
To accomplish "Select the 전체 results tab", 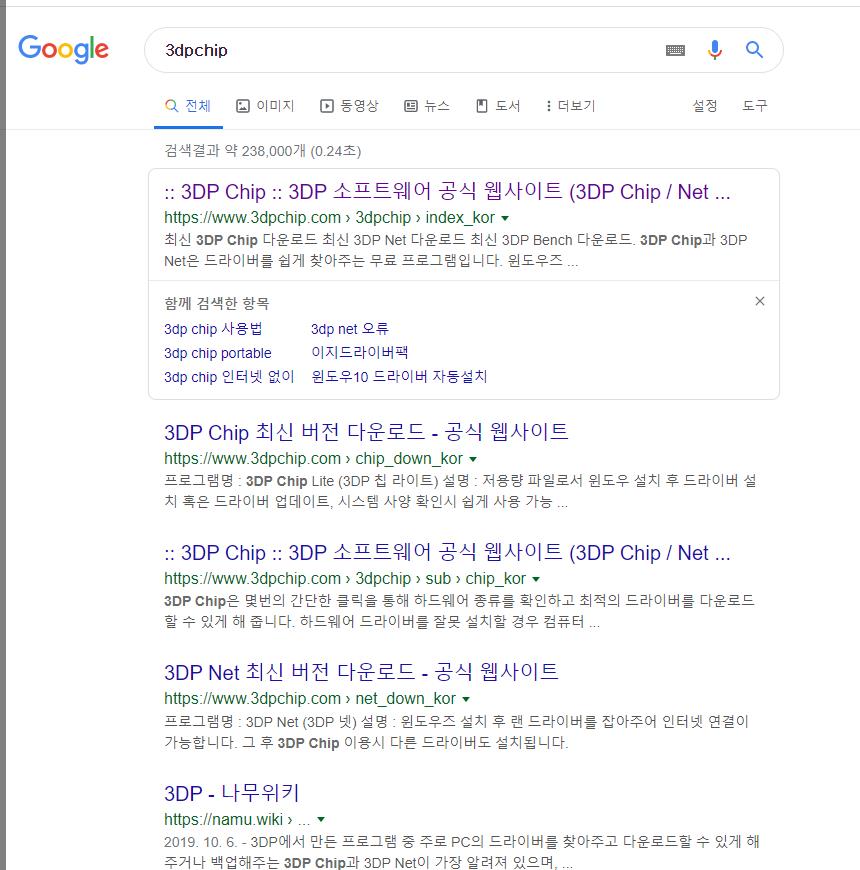I will pos(188,106).
